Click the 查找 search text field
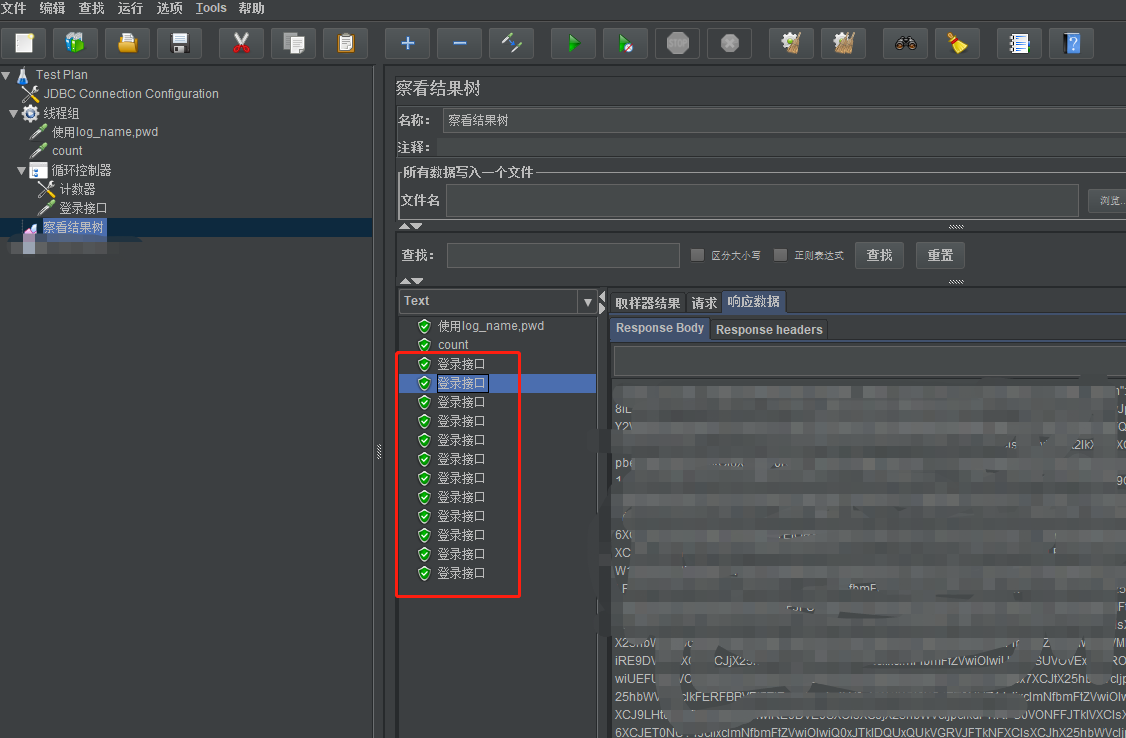This screenshot has width=1126, height=738. [x=563, y=255]
